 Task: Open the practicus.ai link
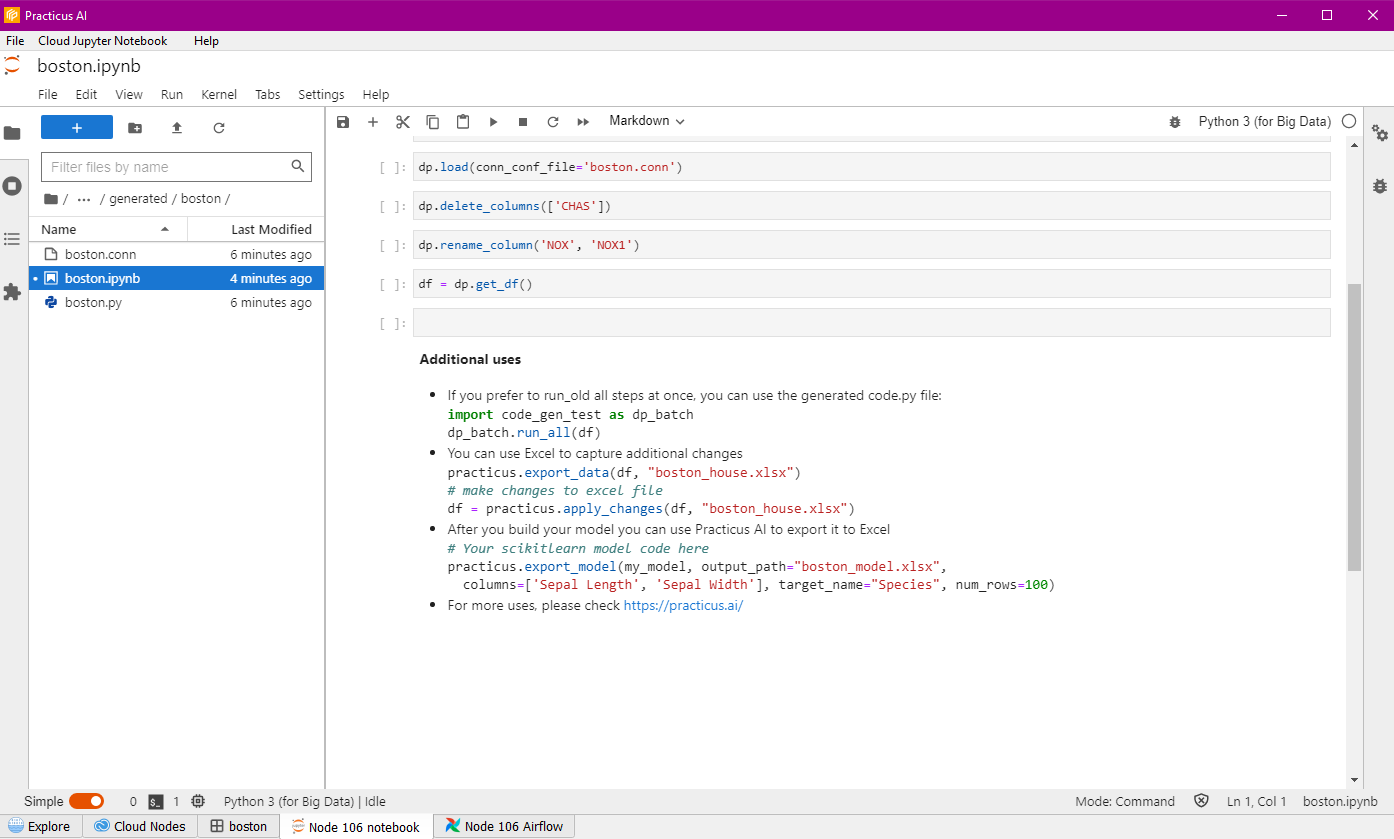click(x=683, y=606)
